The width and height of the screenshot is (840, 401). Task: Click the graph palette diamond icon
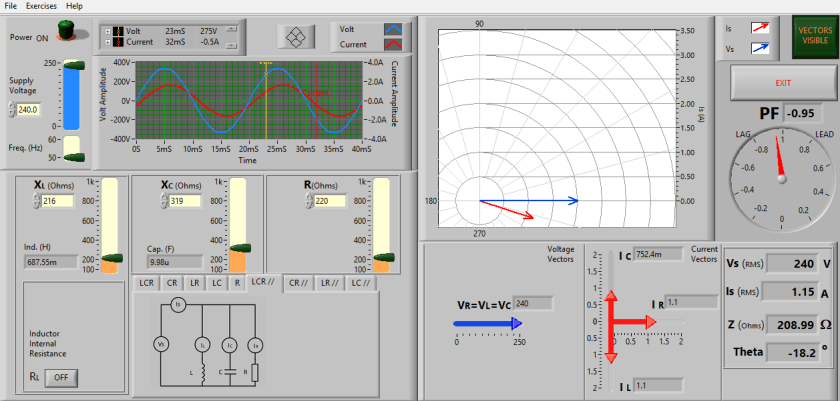[x=295, y=36]
